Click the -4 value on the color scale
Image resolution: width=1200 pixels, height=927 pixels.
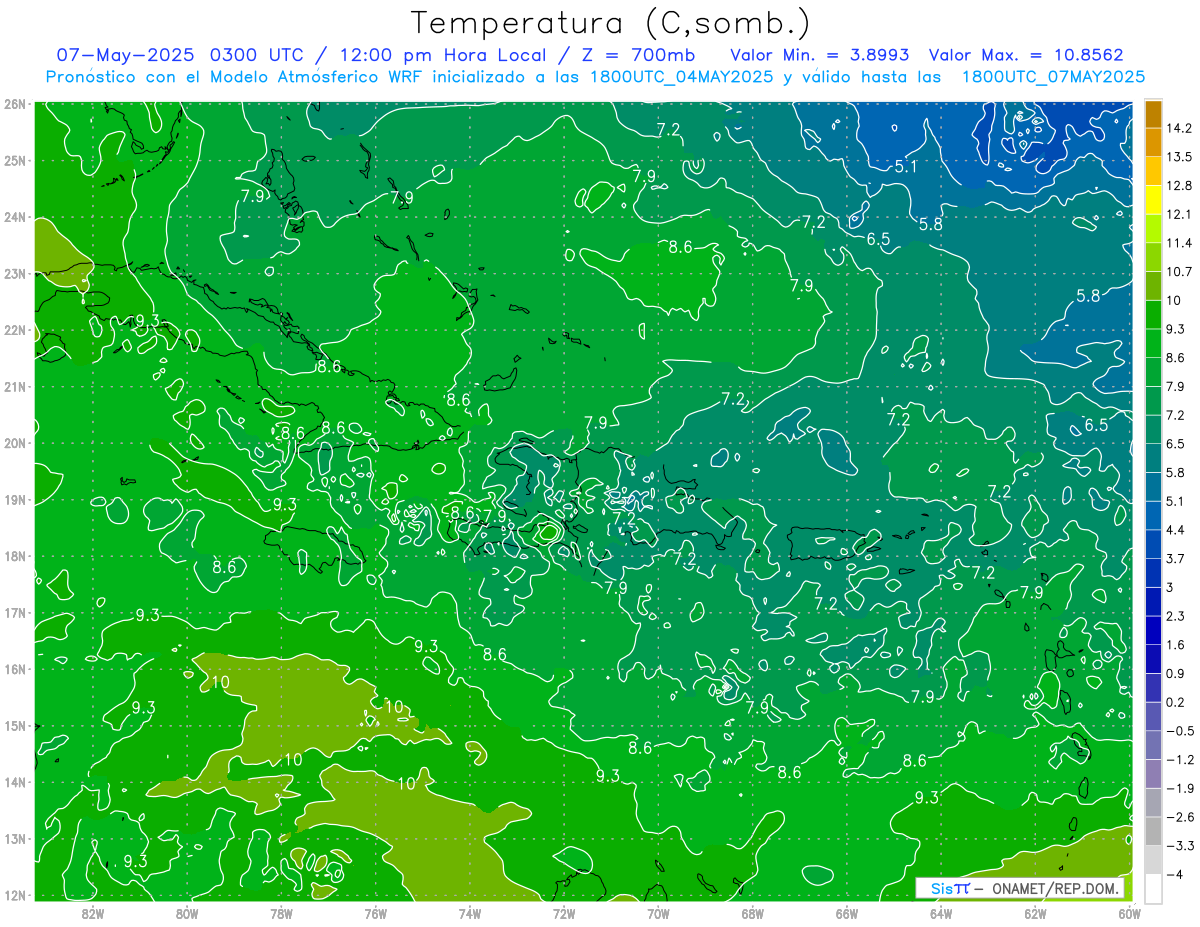click(x=1175, y=874)
